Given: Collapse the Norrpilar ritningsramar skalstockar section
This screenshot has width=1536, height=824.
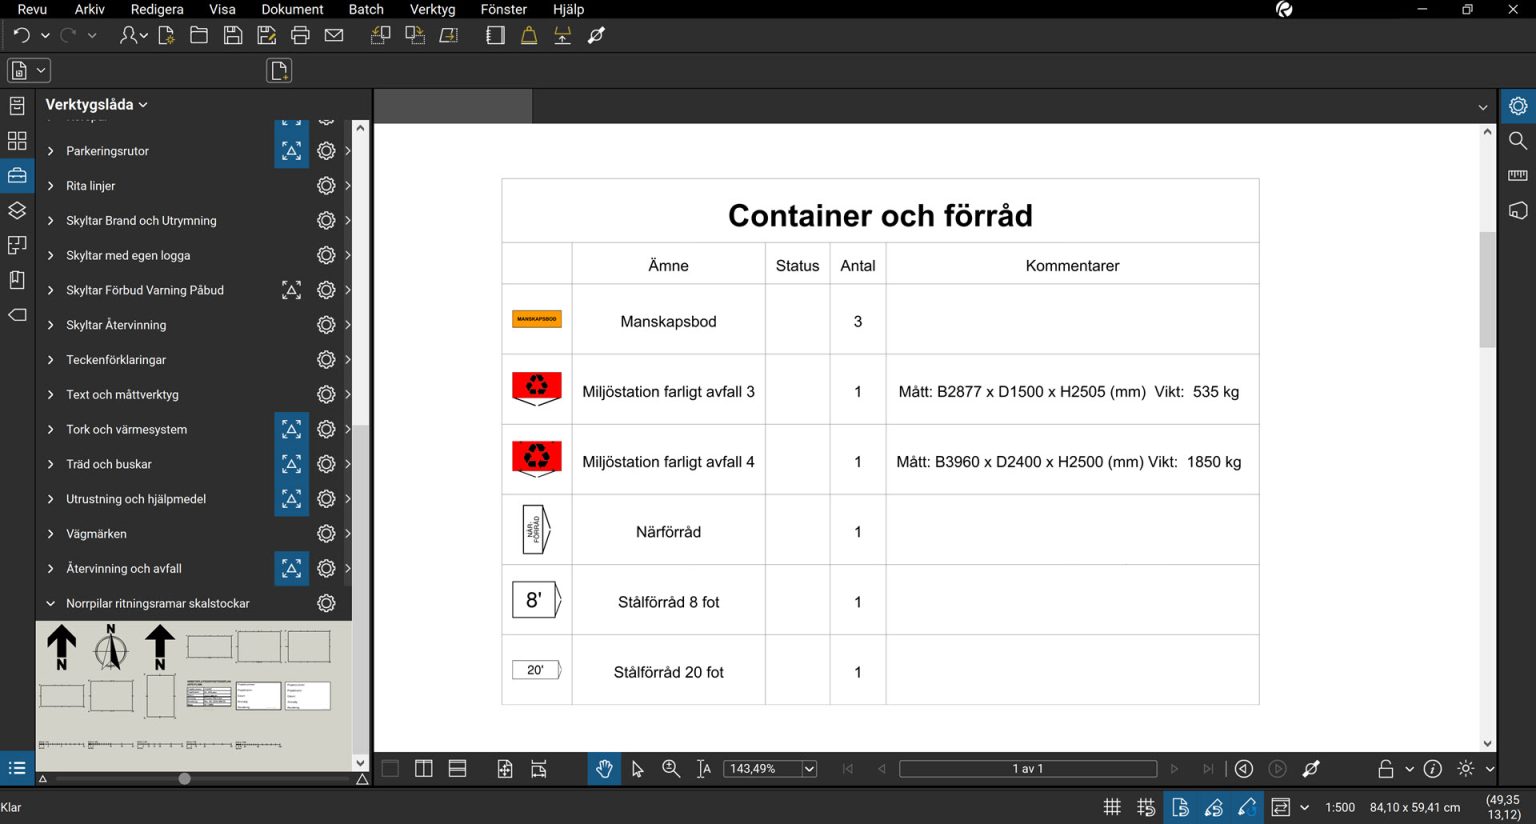Looking at the screenshot, I should [x=50, y=603].
